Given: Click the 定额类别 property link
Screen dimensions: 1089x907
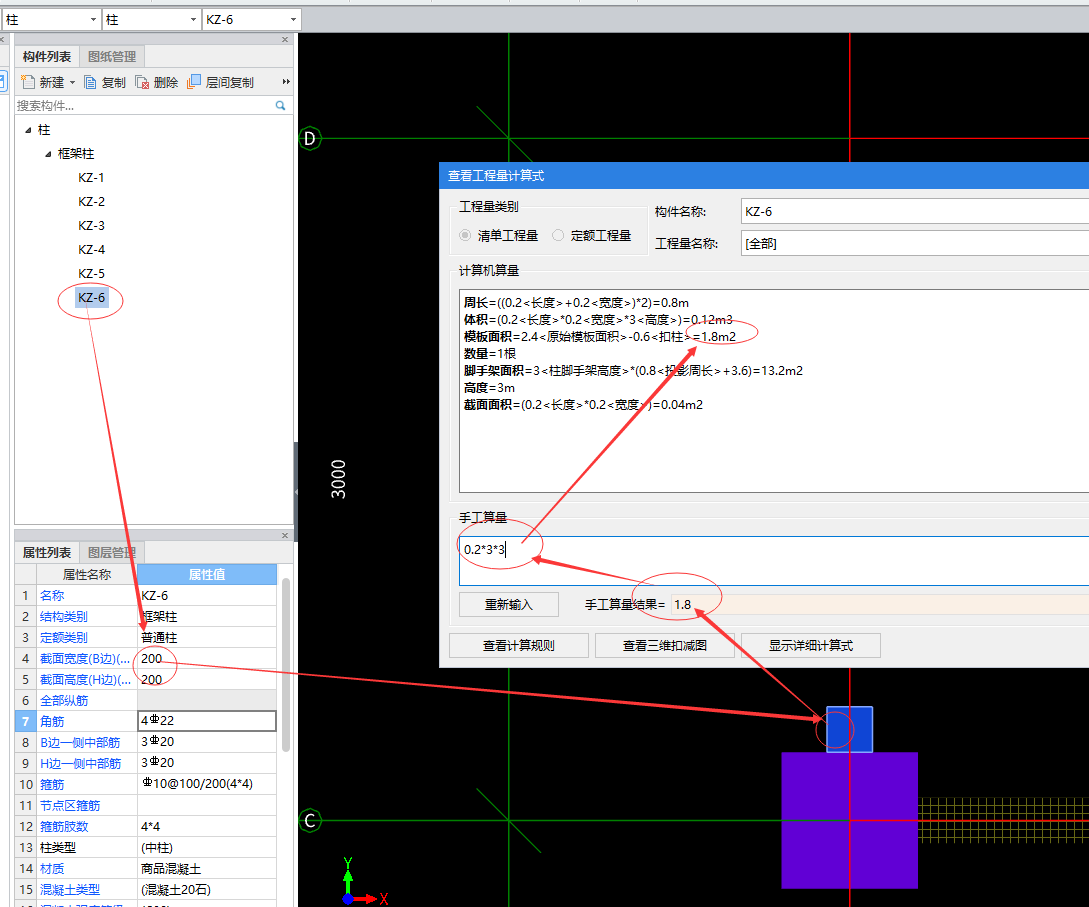Looking at the screenshot, I should [64, 638].
